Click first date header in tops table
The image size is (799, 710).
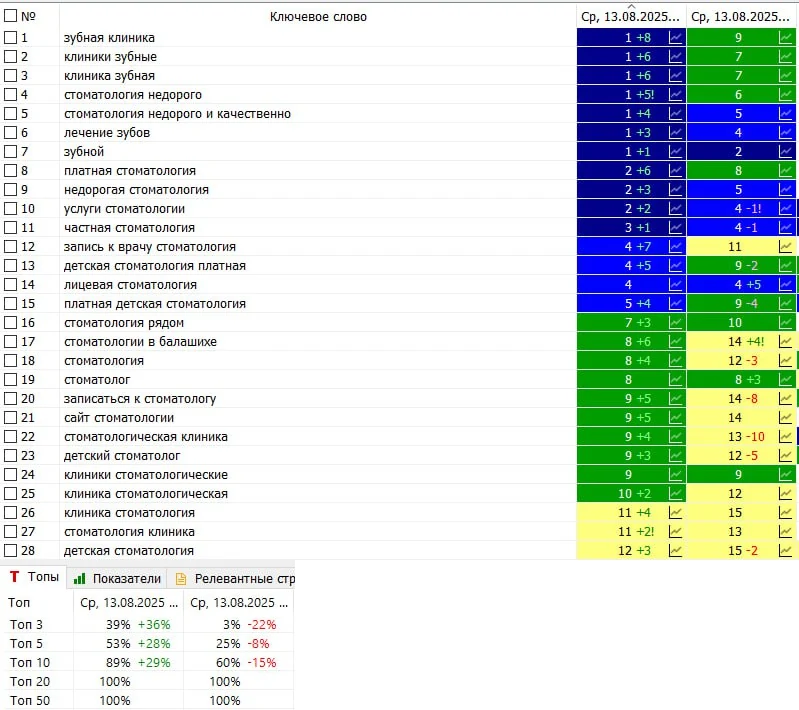coord(129,602)
